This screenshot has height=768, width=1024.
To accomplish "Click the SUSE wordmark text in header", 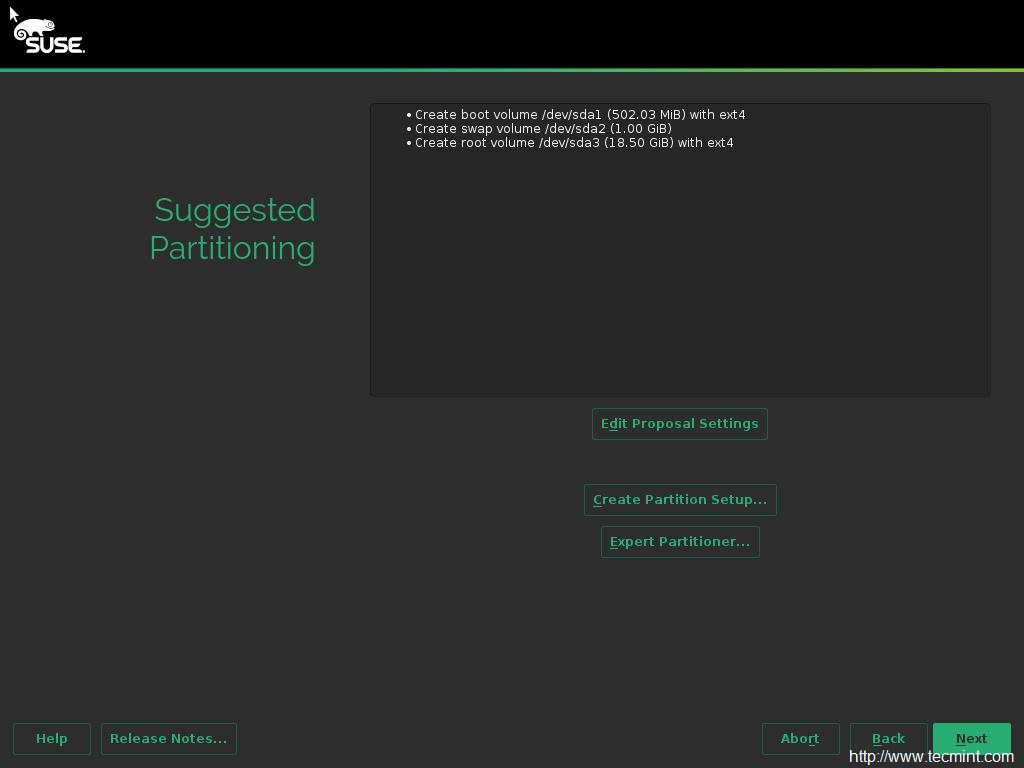I will [x=55, y=45].
